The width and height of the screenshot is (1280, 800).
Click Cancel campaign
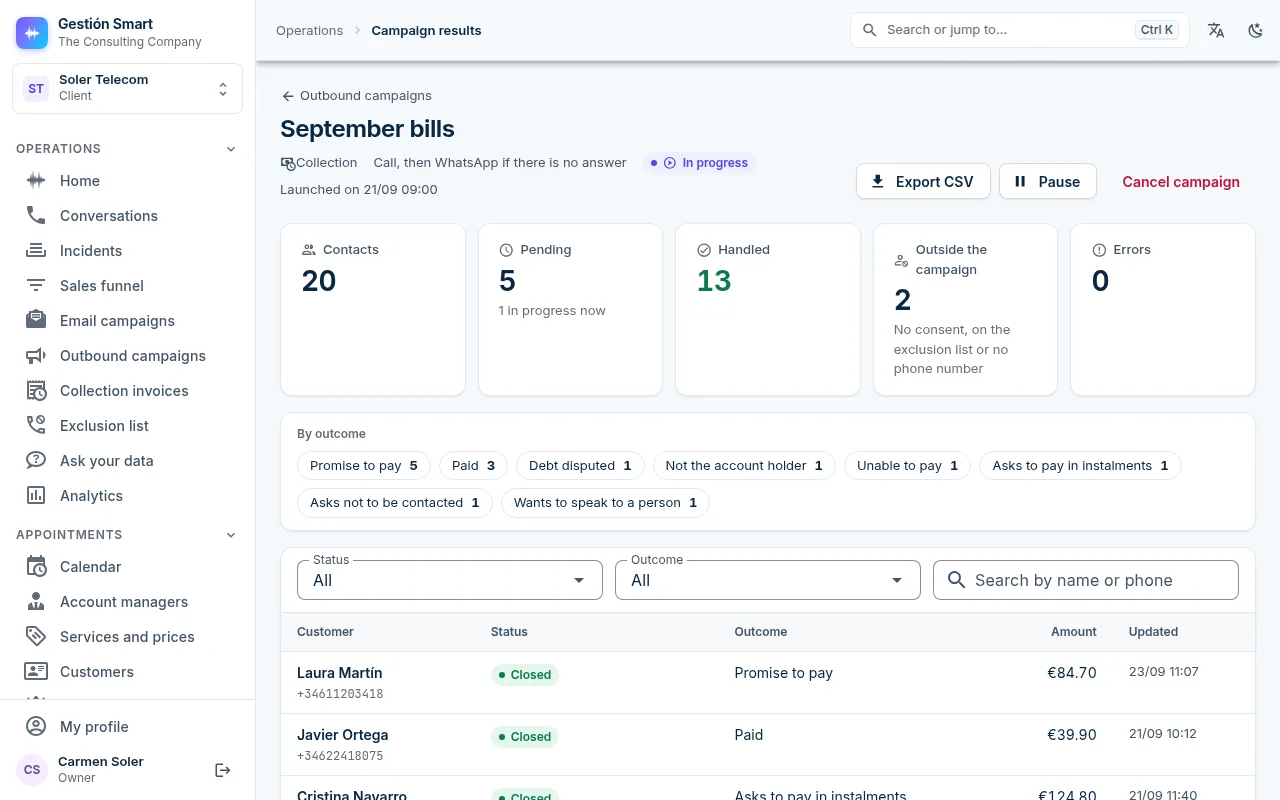pos(1181,182)
